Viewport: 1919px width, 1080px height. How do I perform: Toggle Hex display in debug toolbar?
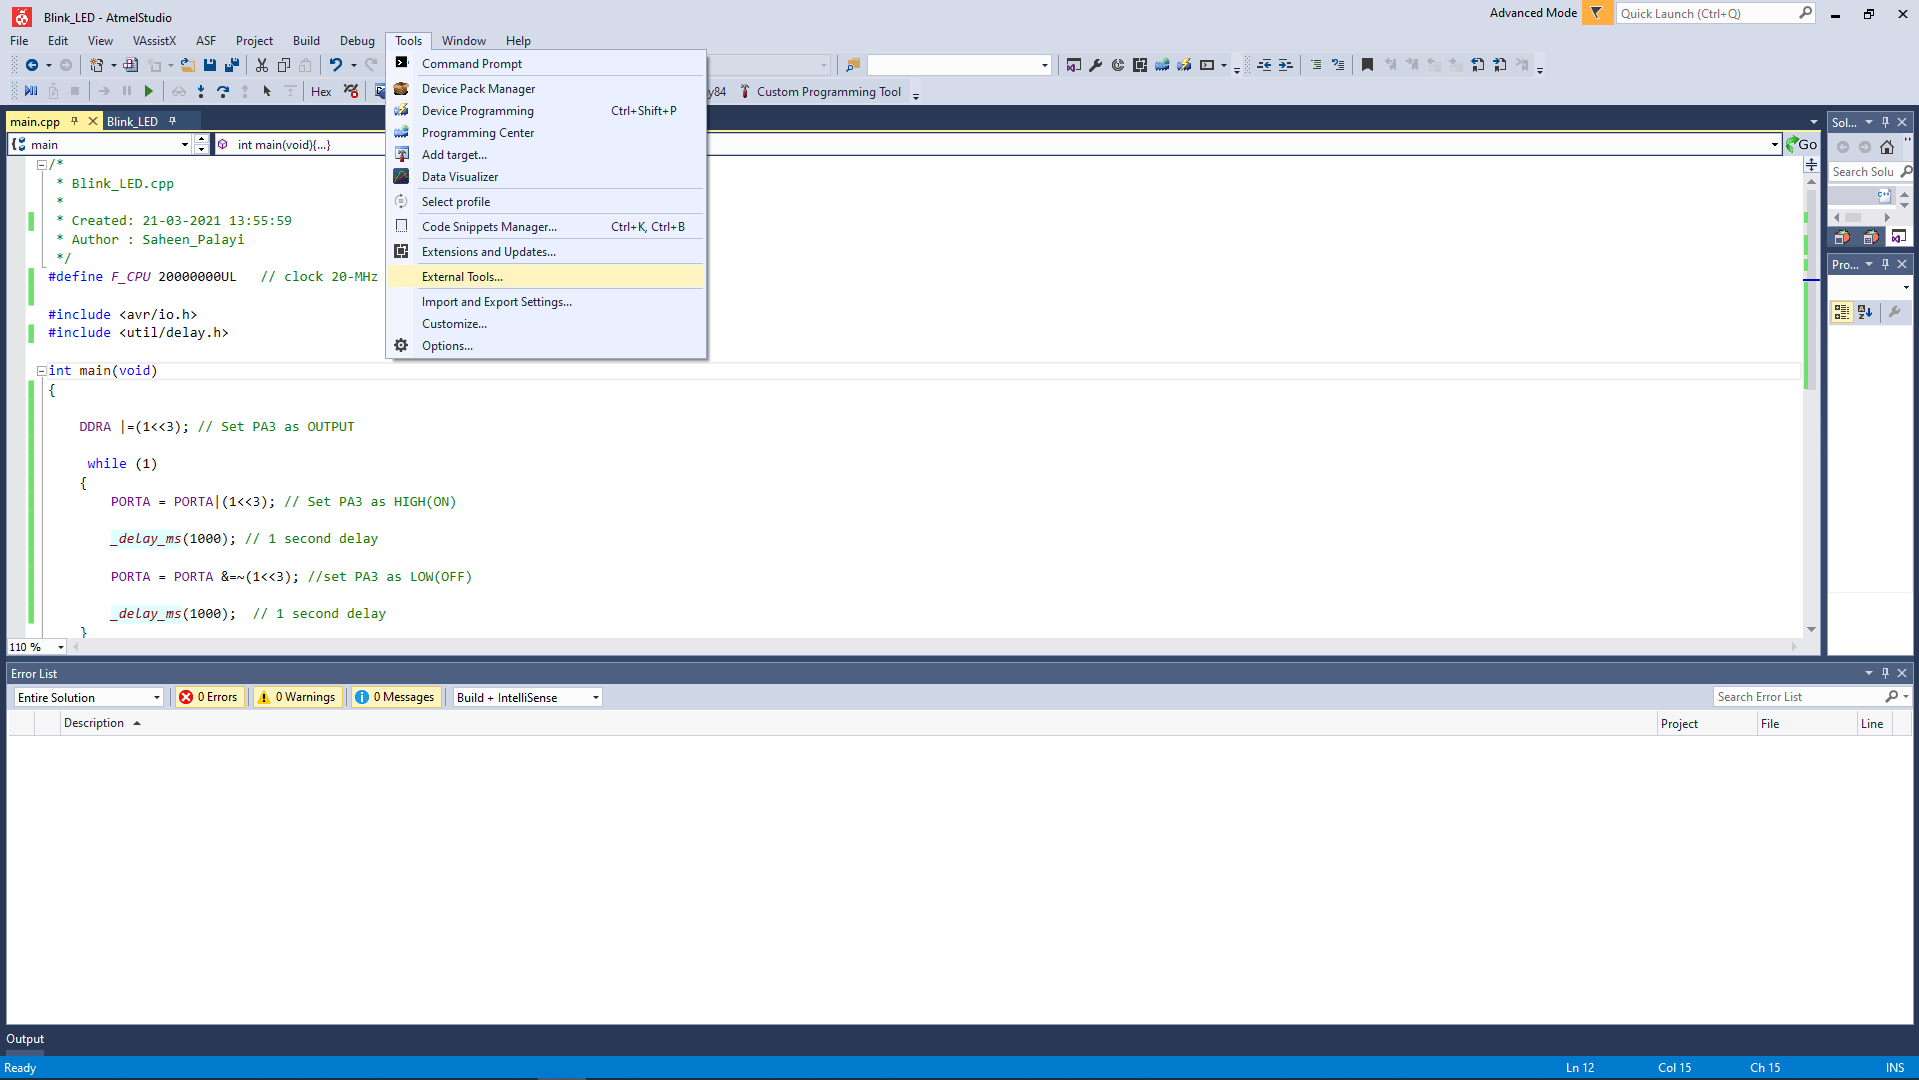321,92
